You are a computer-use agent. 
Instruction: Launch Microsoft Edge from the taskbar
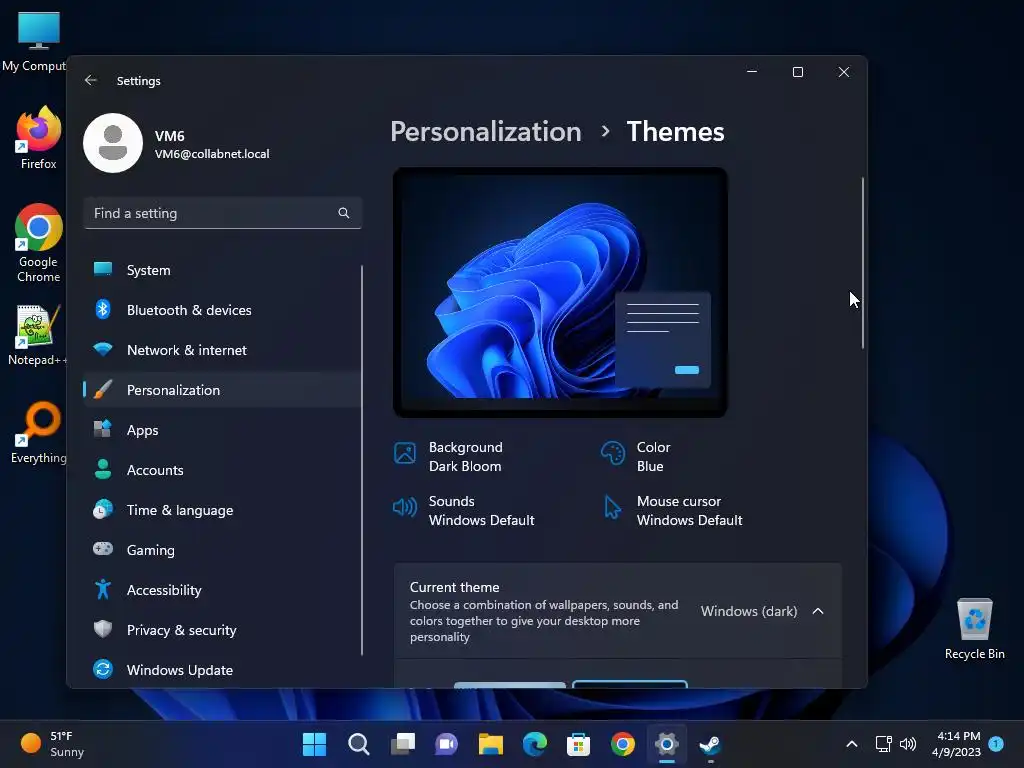point(535,744)
